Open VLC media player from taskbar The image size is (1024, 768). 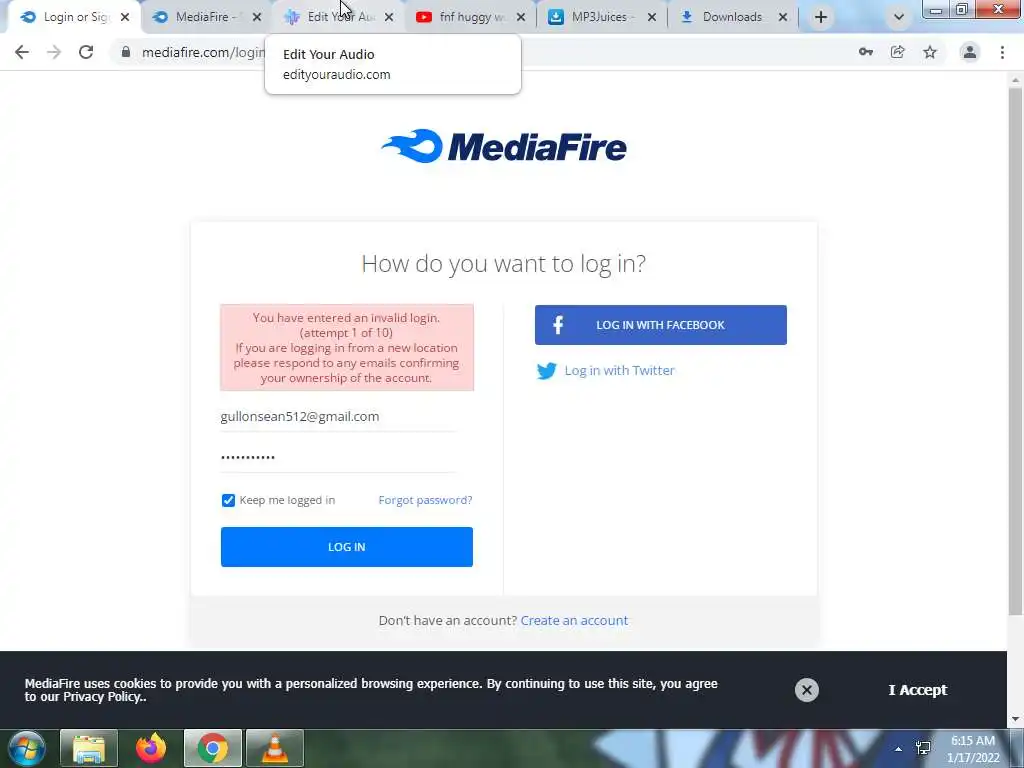tap(275, 748)
